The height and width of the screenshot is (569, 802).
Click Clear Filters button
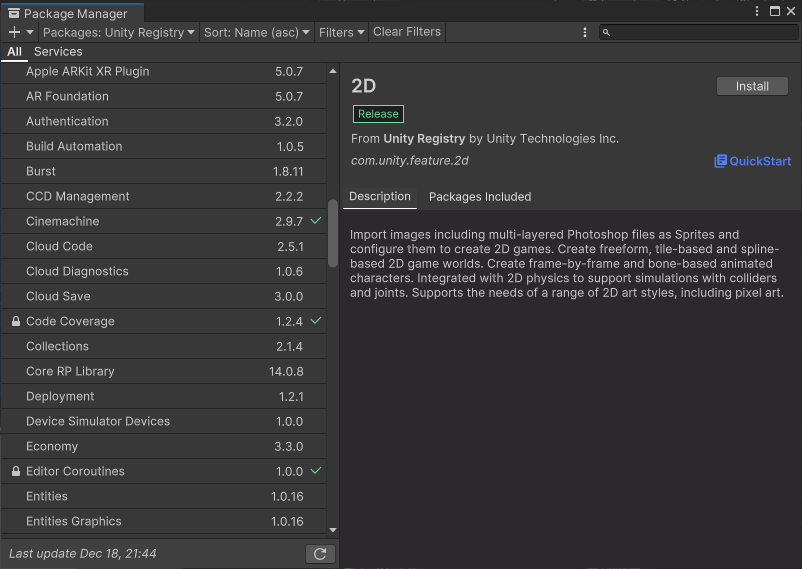[x=407, y=32]
